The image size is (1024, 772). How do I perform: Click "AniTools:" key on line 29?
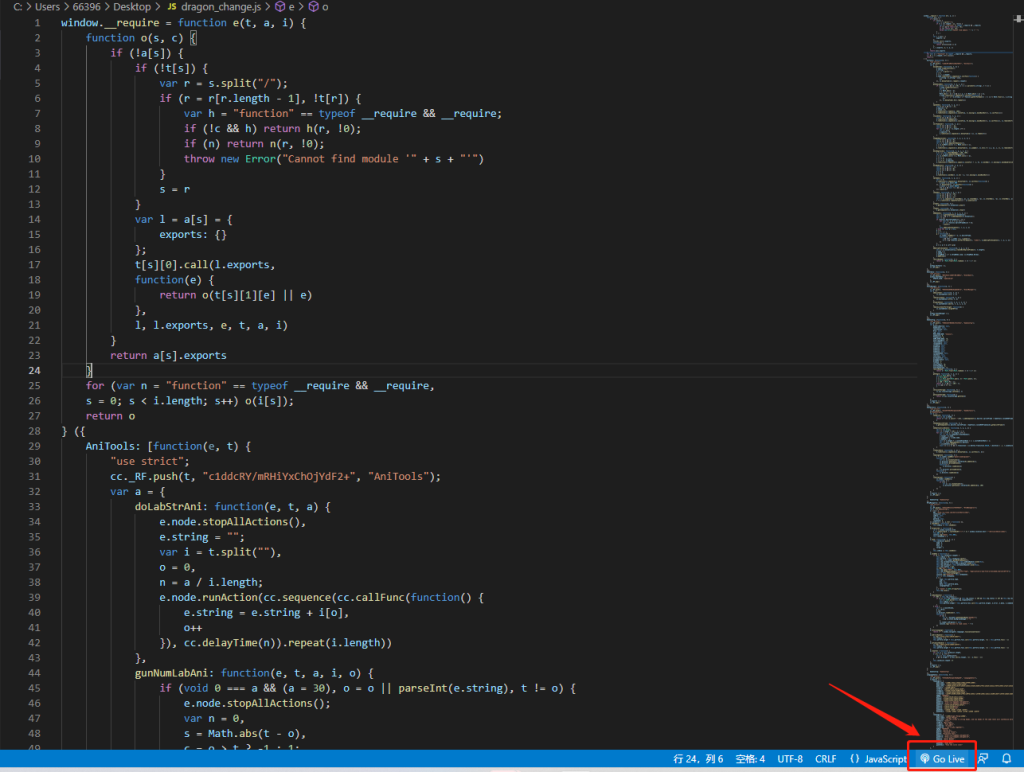(114, 446)
